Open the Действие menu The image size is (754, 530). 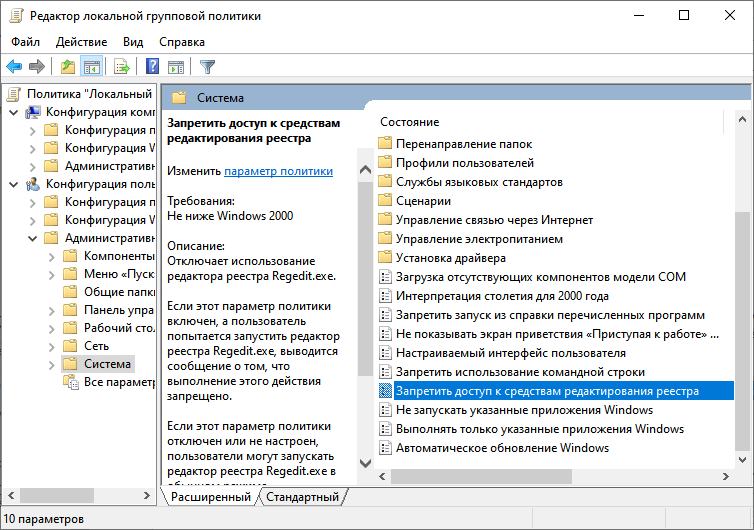pos(81,42)
